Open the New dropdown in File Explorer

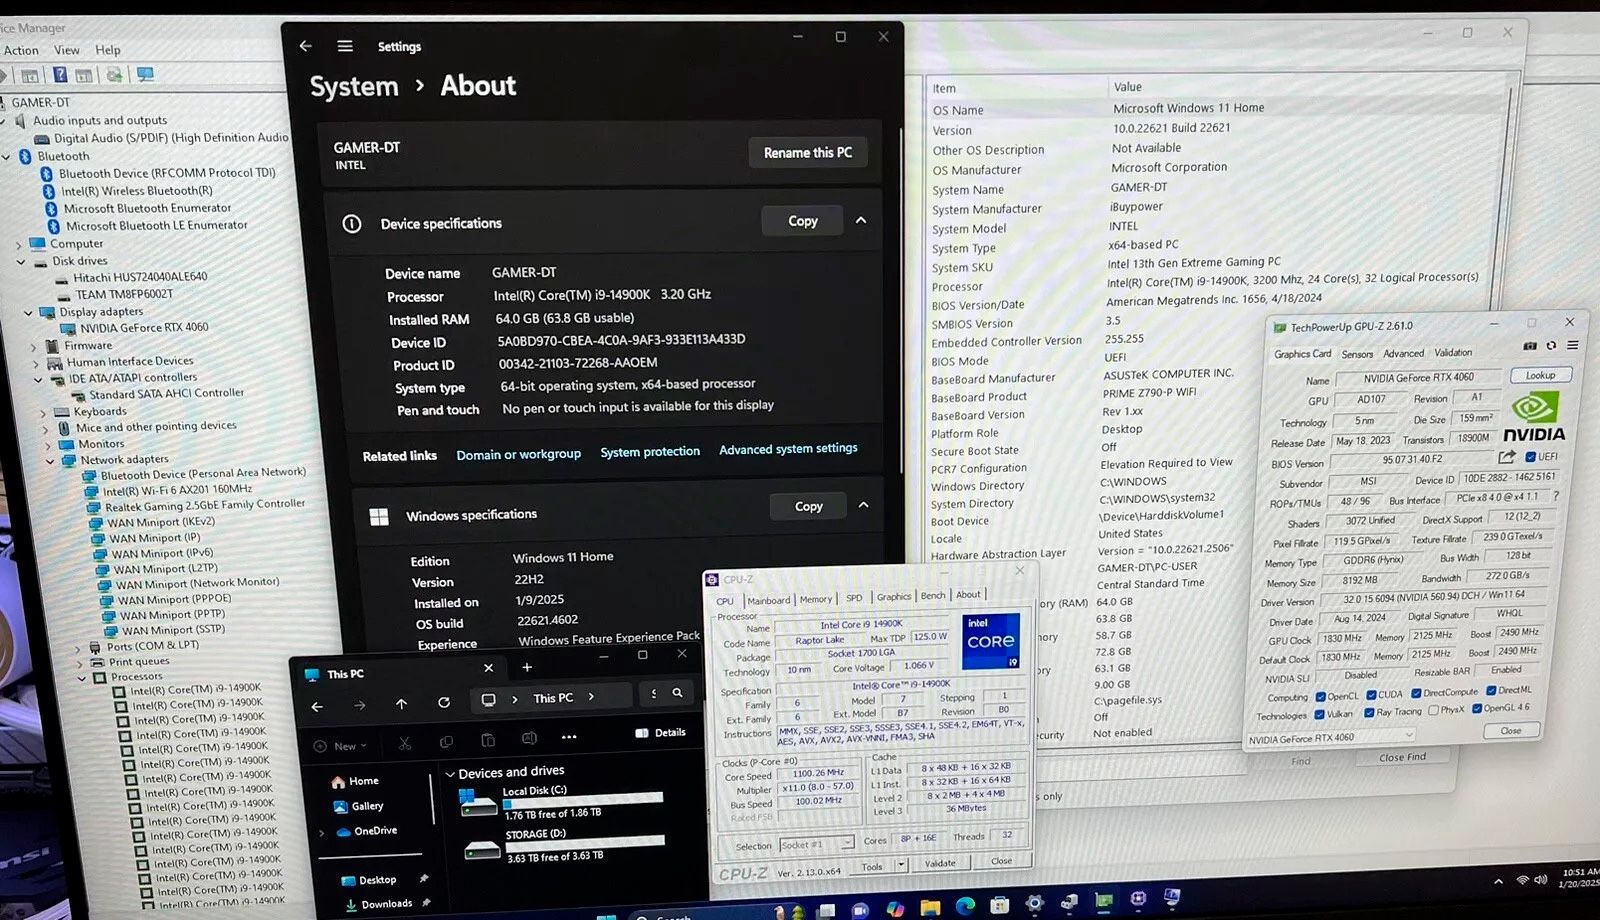coord(341,746)
